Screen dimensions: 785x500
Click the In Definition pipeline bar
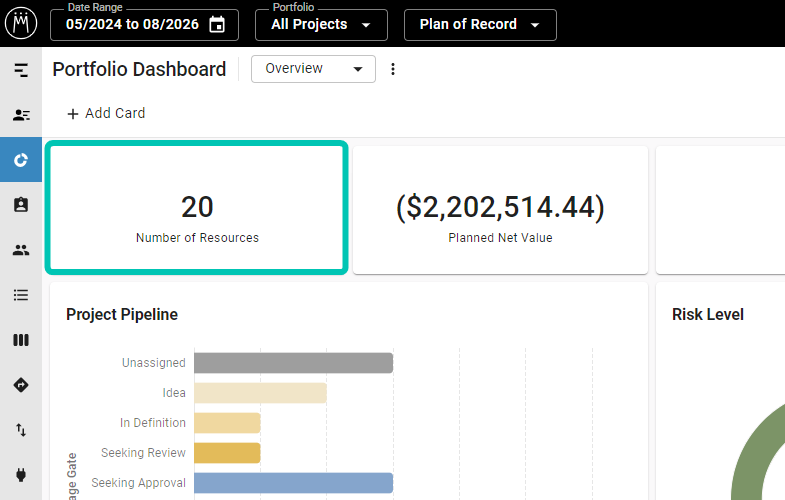[x=227, y=423]
